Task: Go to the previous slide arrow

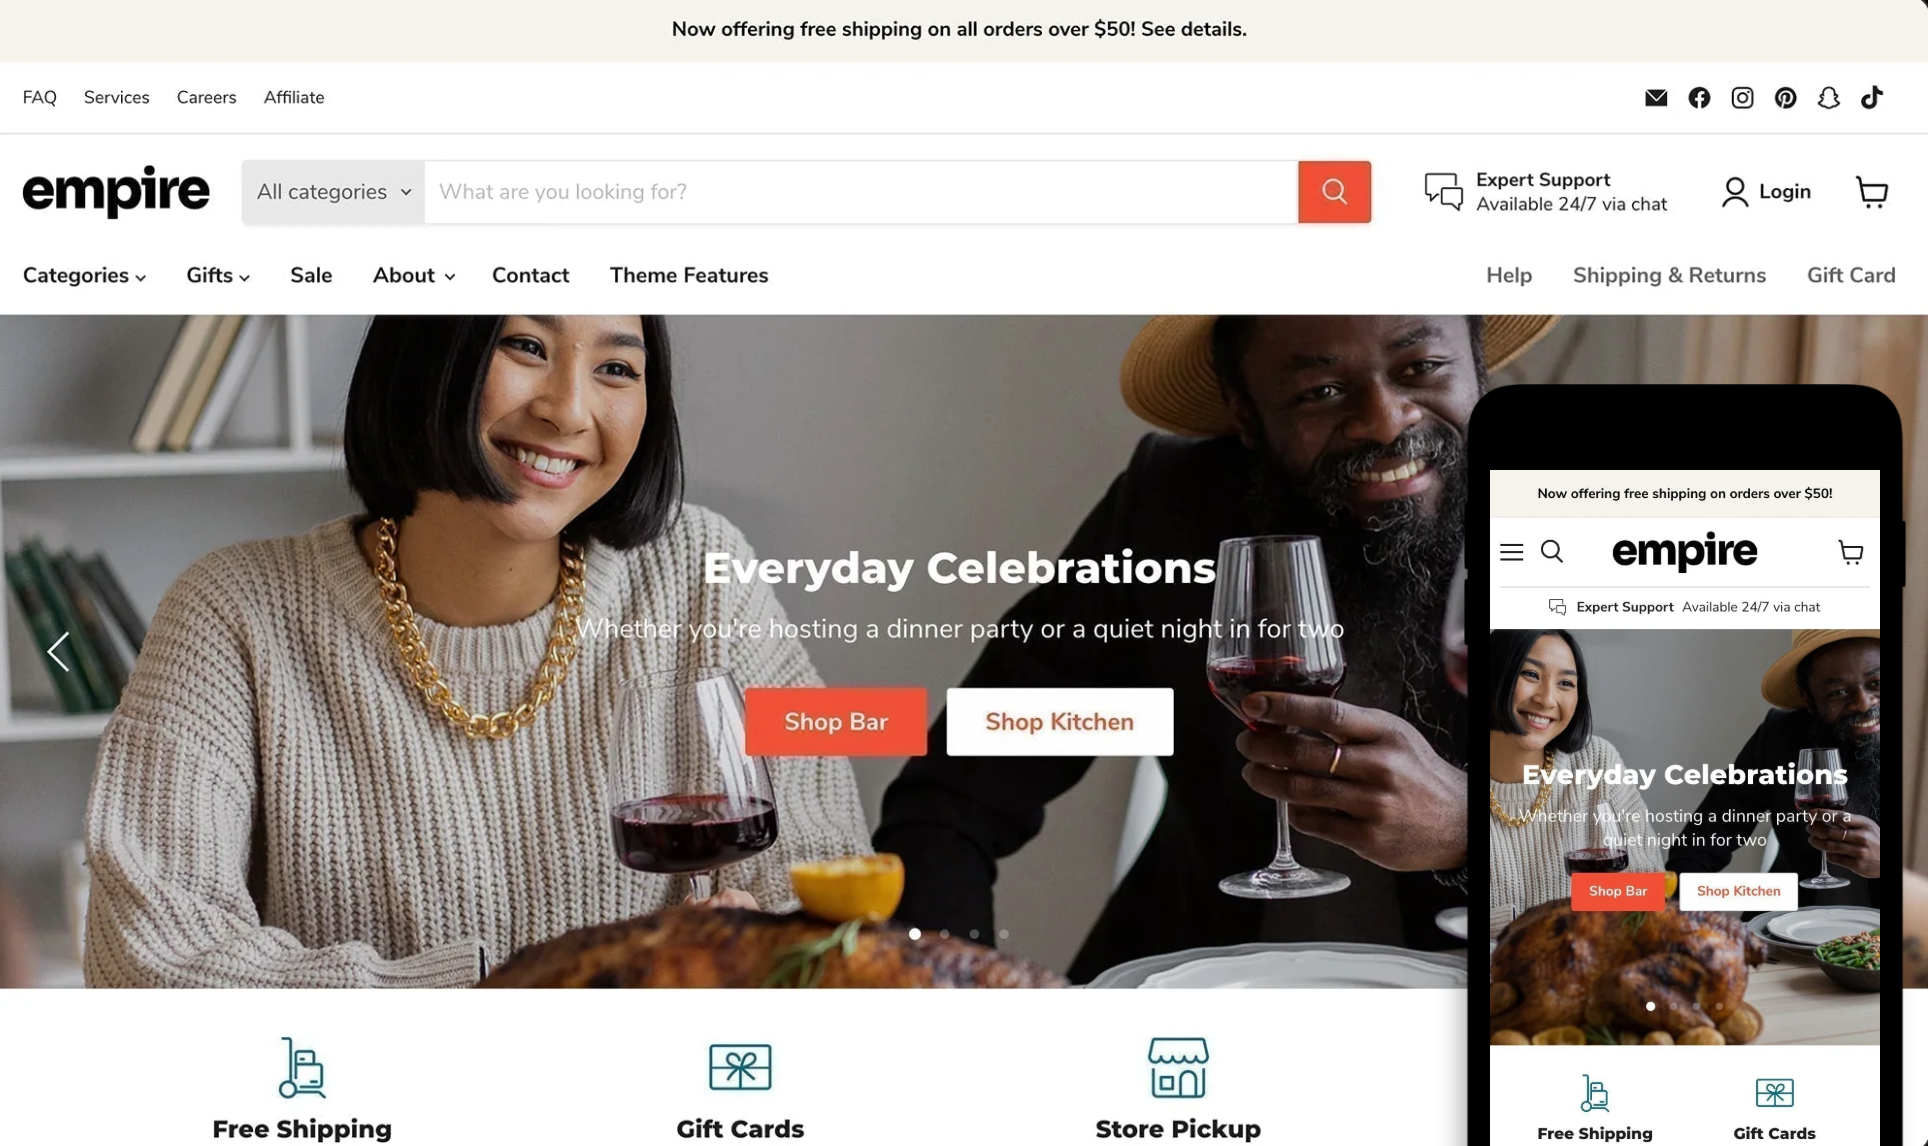Action: click(58, 651)
